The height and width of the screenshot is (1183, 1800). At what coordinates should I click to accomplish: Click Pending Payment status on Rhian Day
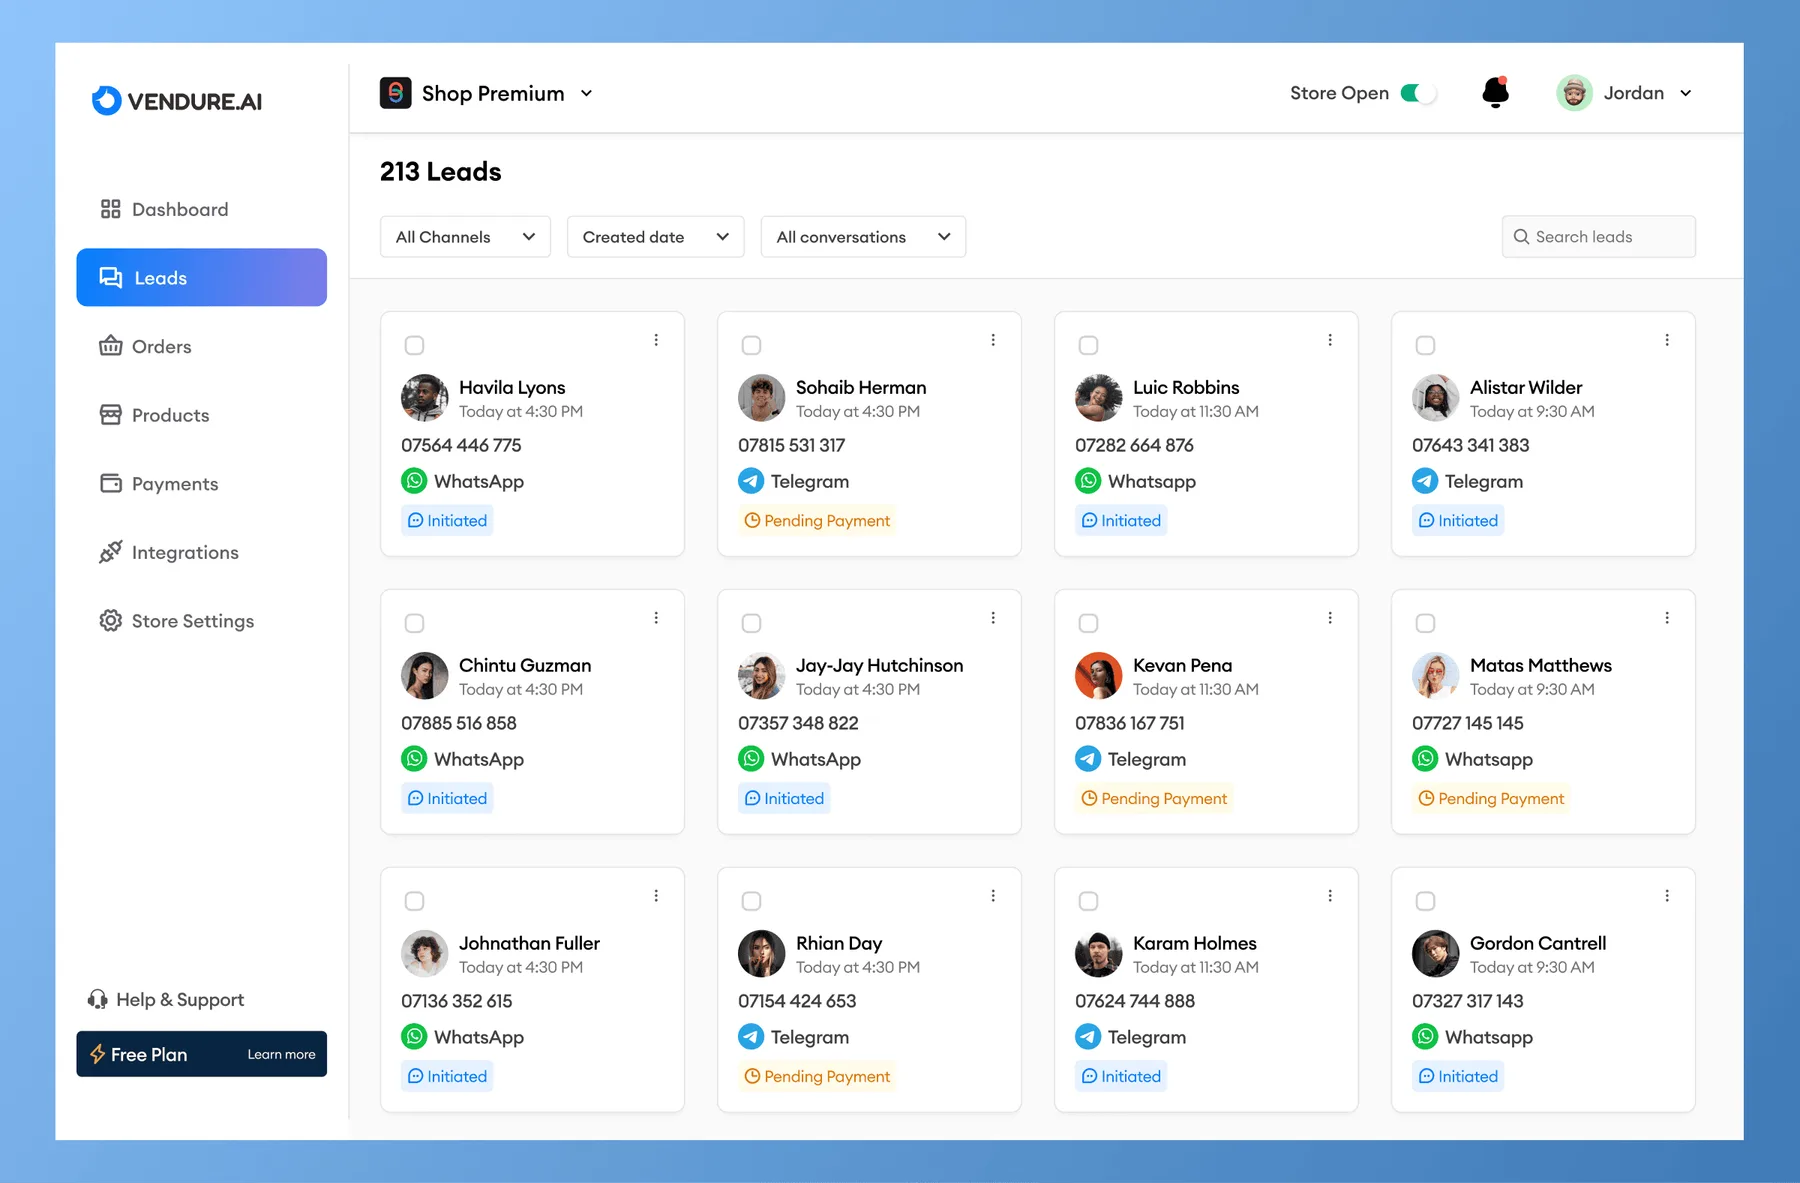click(x=817, y=1076)
